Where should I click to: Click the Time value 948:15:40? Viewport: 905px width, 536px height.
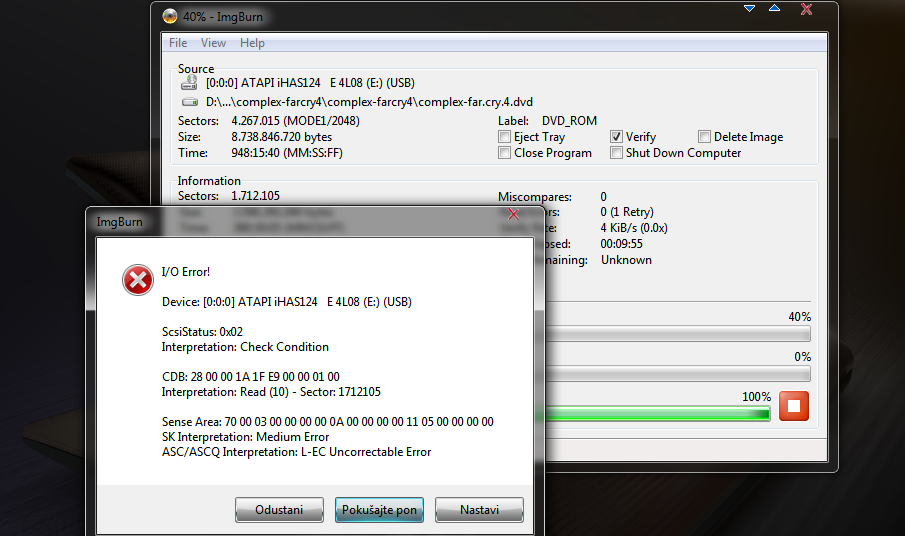[287, 153]
